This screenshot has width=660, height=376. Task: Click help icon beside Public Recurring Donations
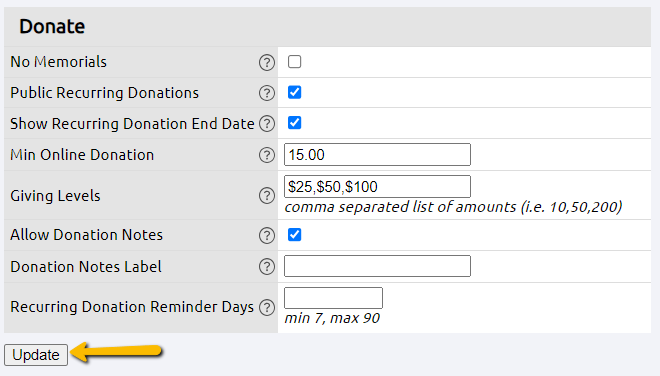[x=266, y=93]
